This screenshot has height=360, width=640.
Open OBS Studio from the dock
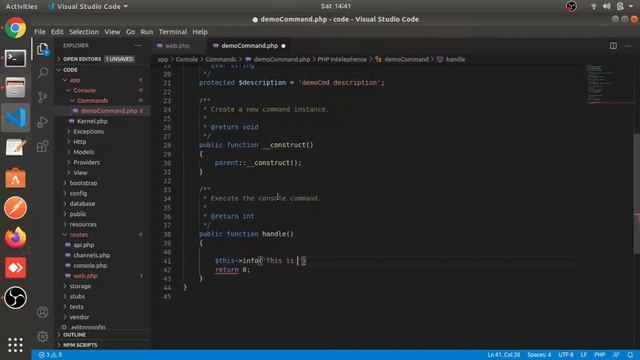pyautogui.click(x=16, y=298)
